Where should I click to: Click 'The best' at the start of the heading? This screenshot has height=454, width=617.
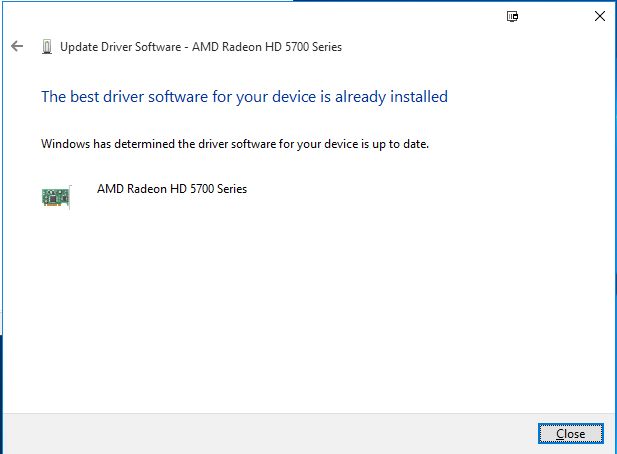coord(70,97)
